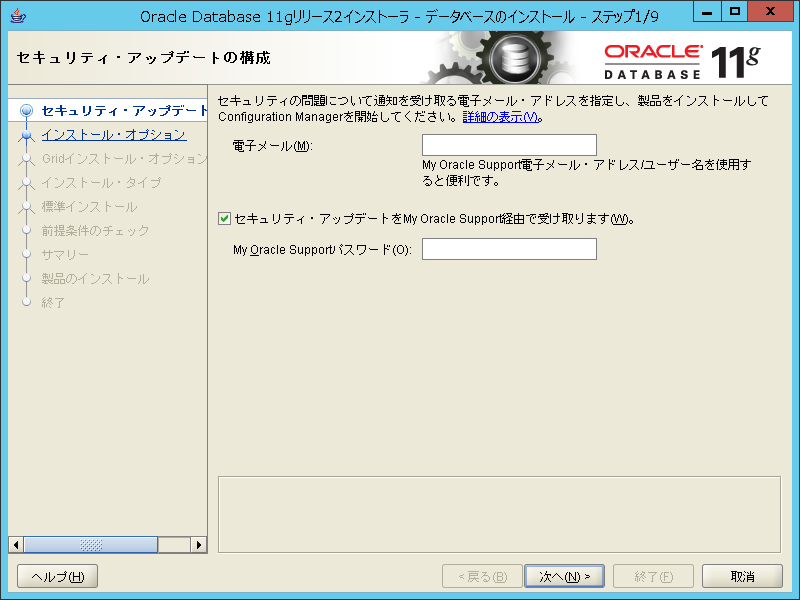Click the ヘルプ(H) button
800x600 pixels.
58,577
